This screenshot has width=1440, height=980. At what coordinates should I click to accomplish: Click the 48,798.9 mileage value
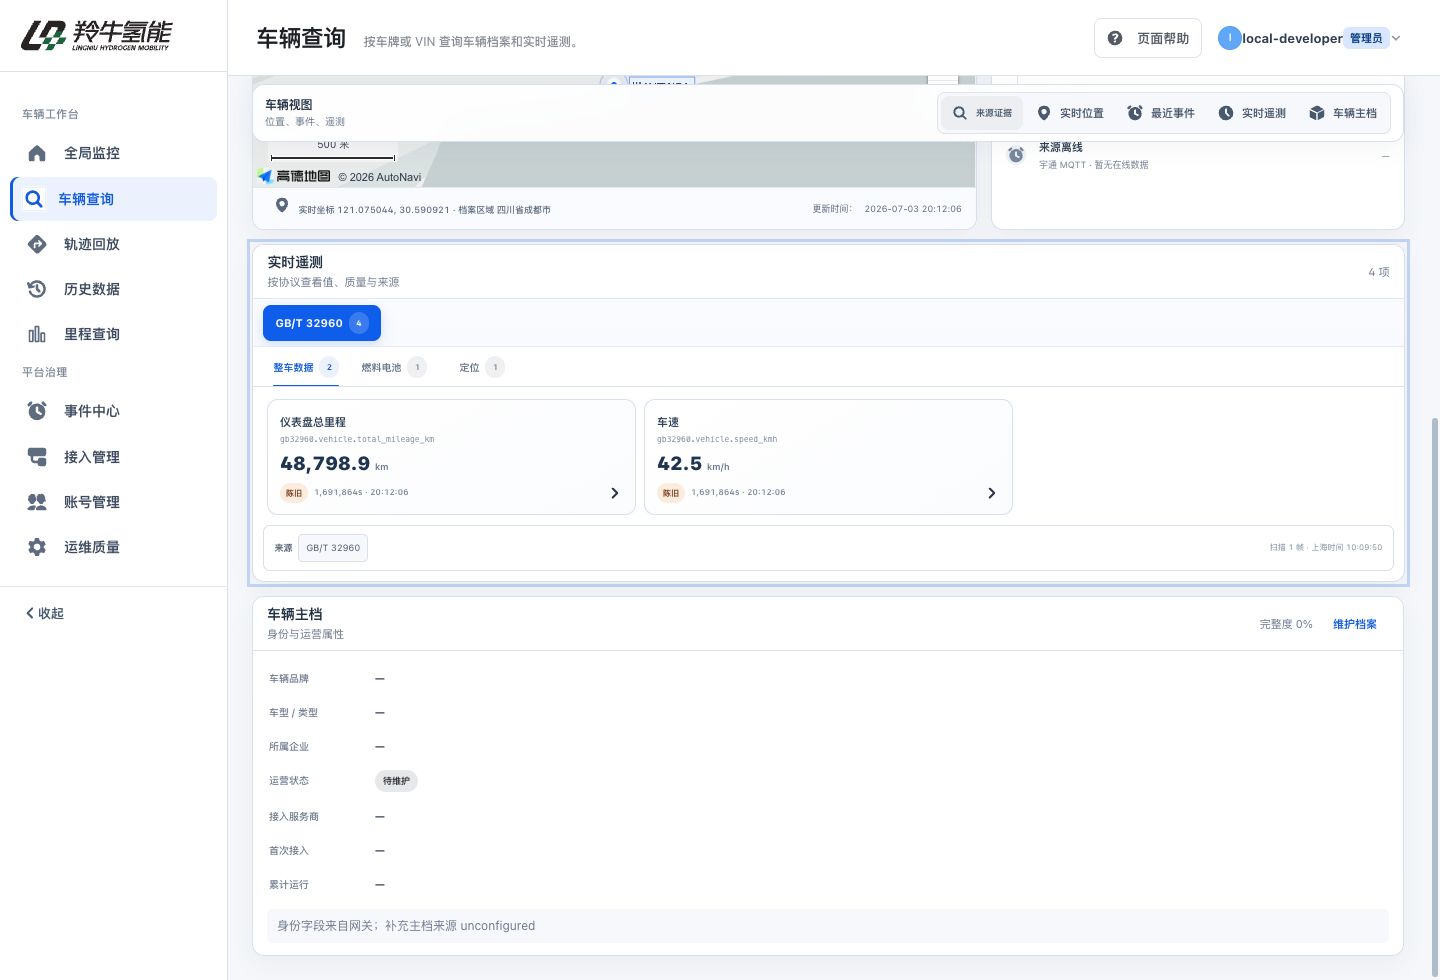point(325,463)
